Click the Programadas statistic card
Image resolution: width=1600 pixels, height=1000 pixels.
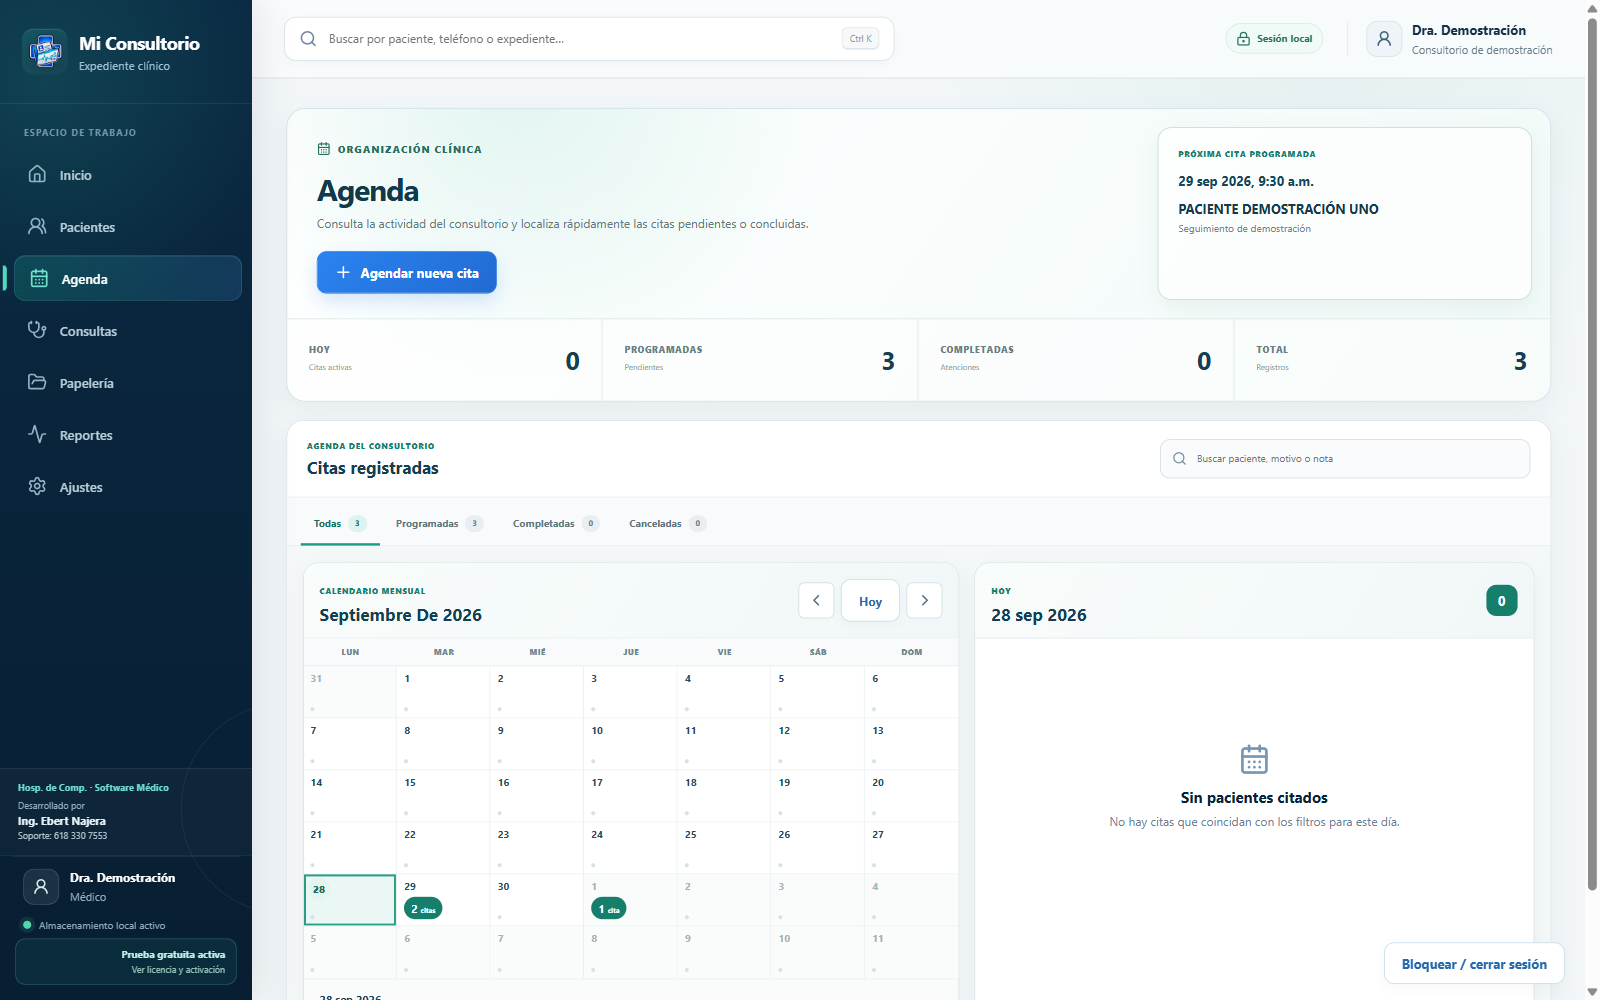coord(759,360)
